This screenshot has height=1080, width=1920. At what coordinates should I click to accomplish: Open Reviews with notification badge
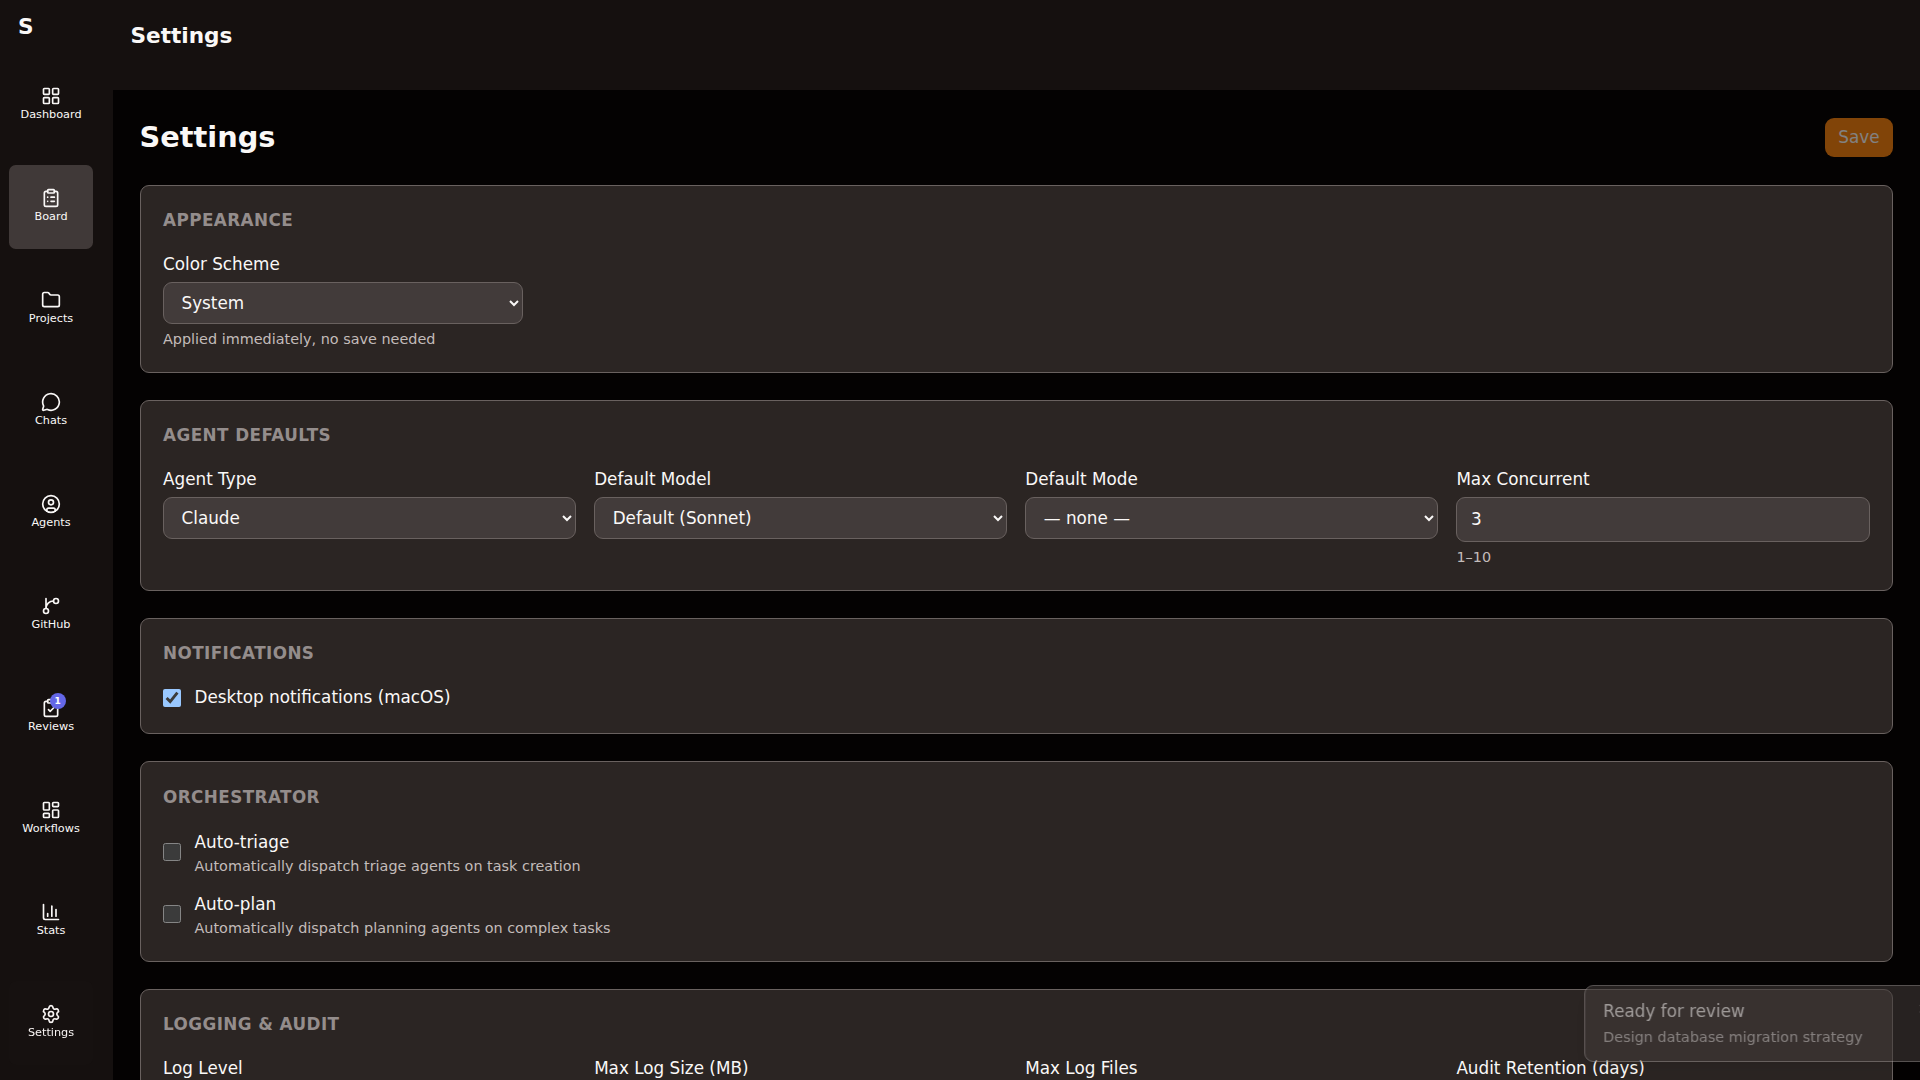tap(51, 715)
